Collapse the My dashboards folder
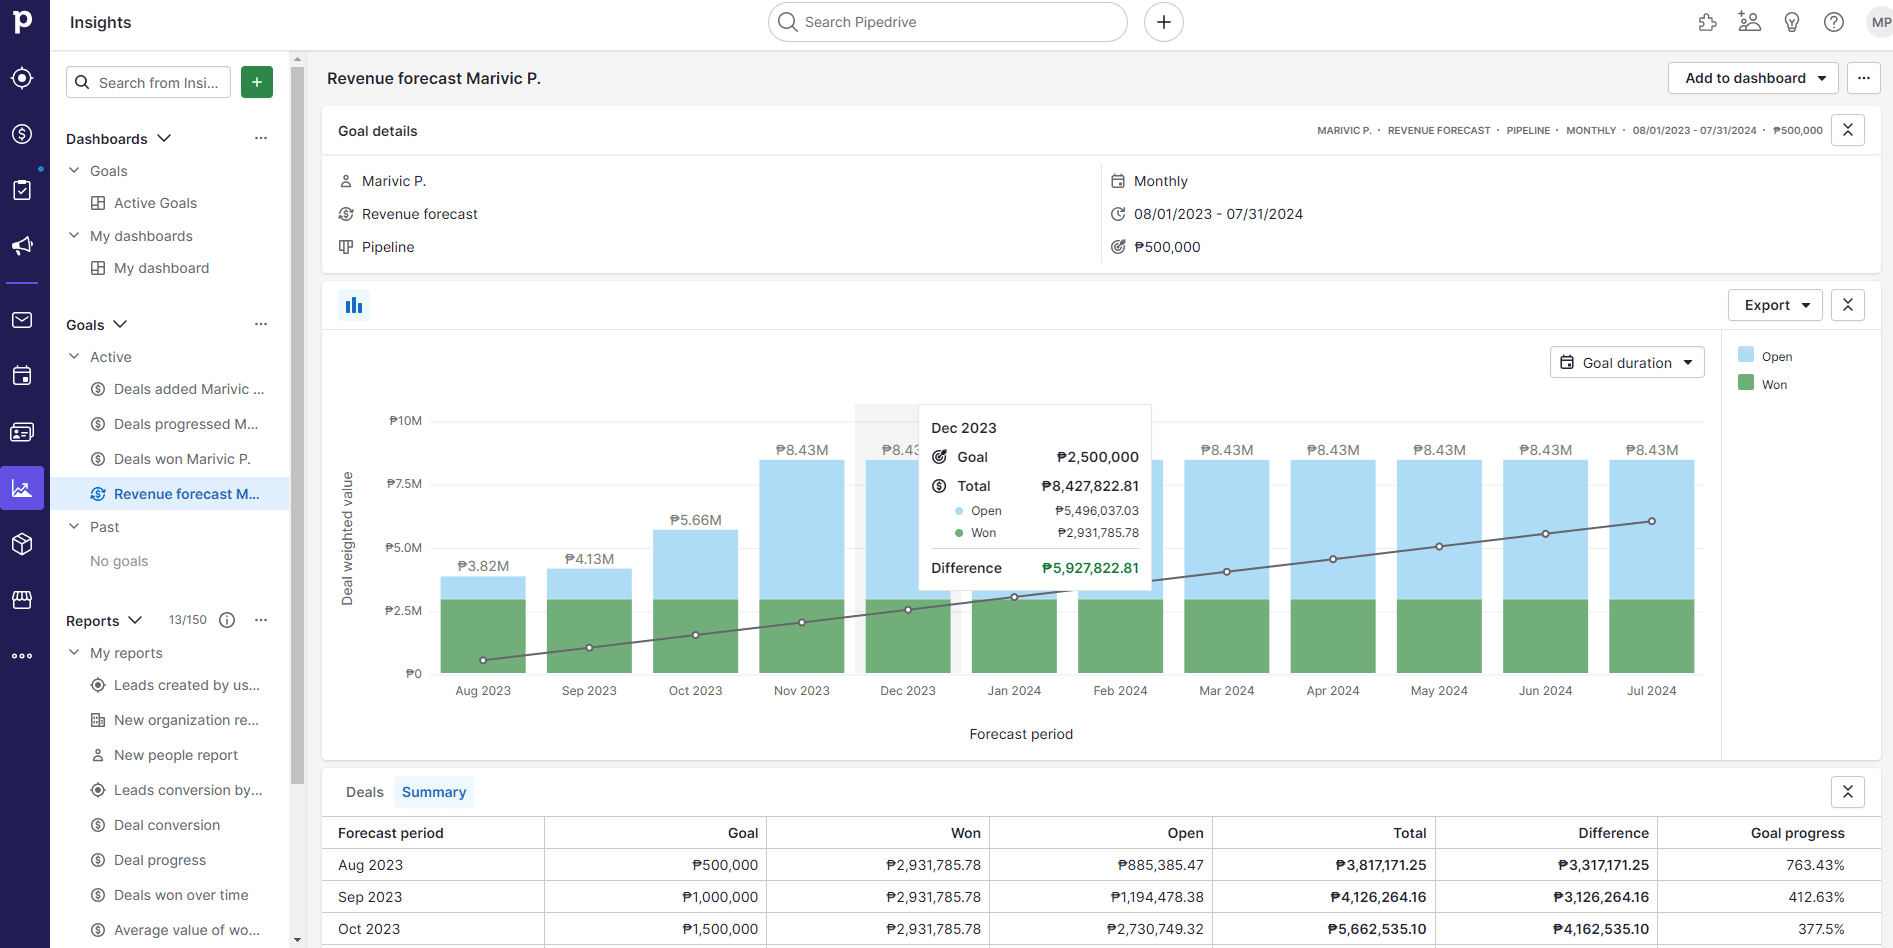This screenshot has height=948, width=1893. coord(74,236)
